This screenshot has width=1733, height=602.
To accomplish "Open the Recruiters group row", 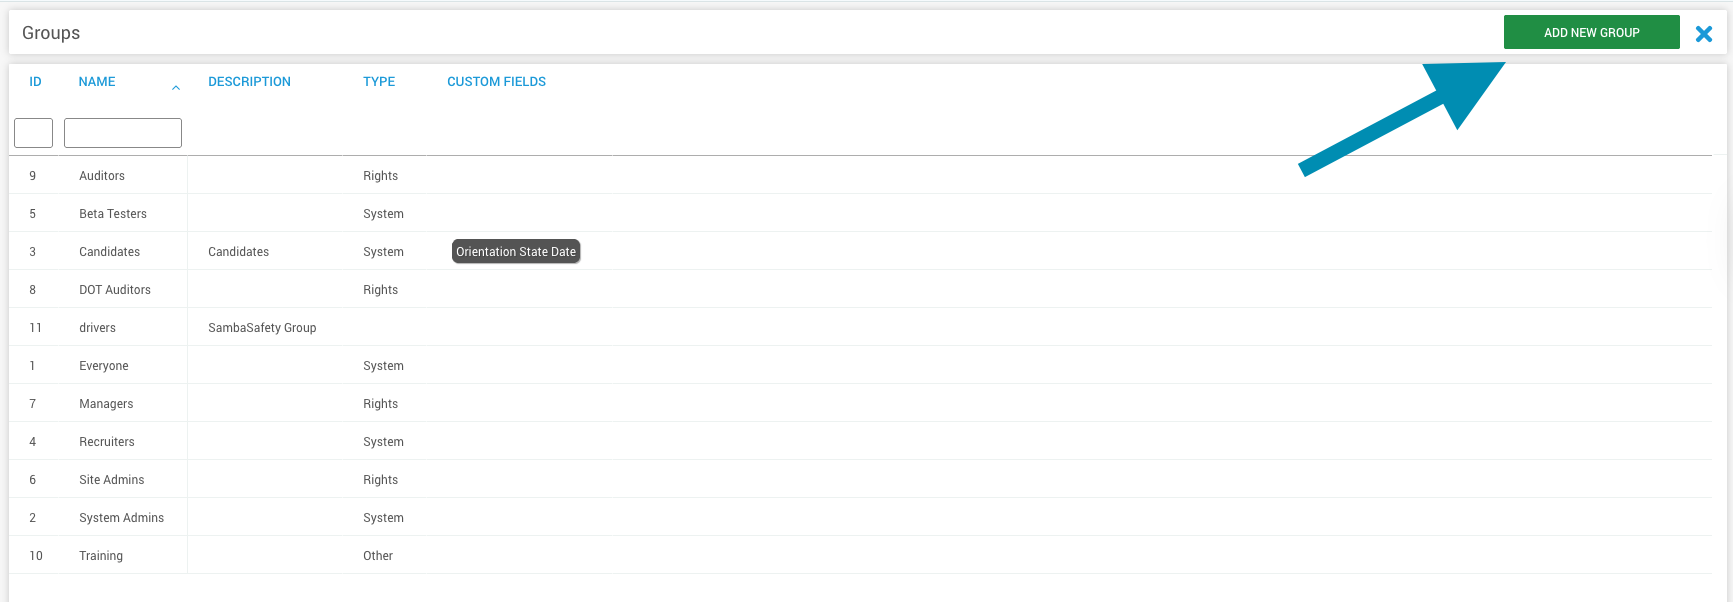I will [x=107, y=442].
